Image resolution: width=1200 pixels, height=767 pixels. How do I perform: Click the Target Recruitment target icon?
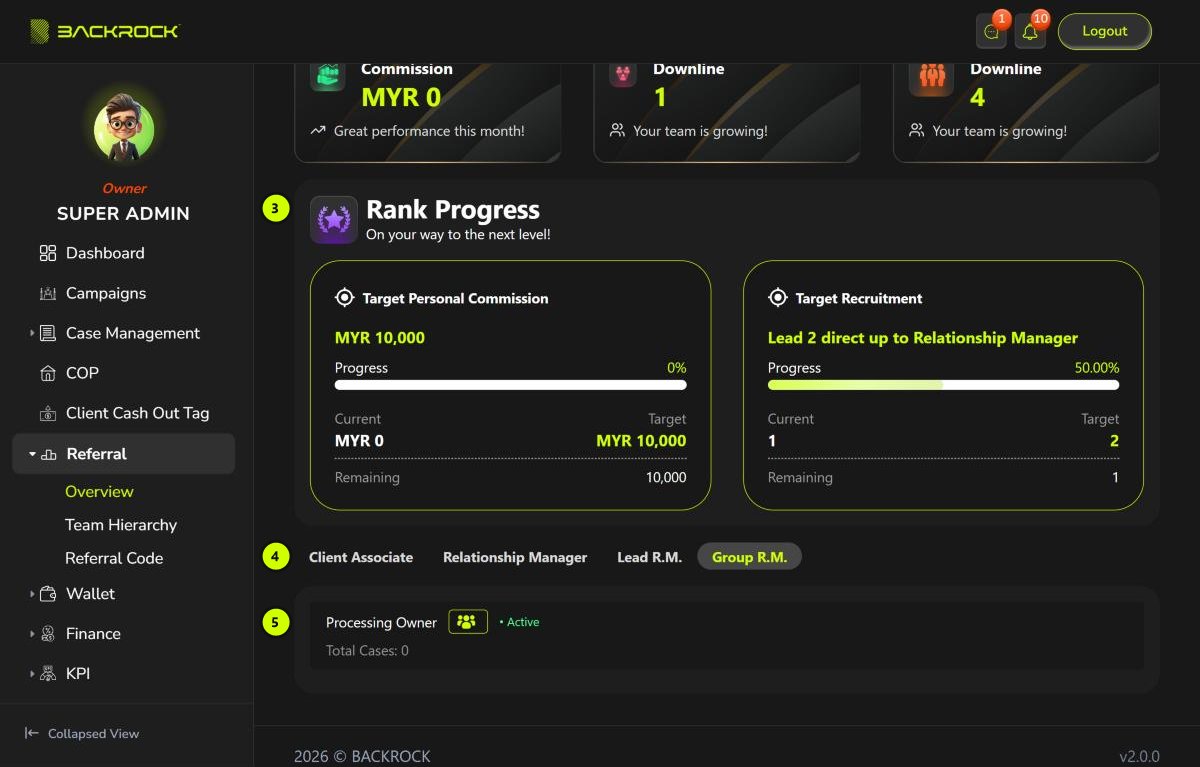coord(777,298)
